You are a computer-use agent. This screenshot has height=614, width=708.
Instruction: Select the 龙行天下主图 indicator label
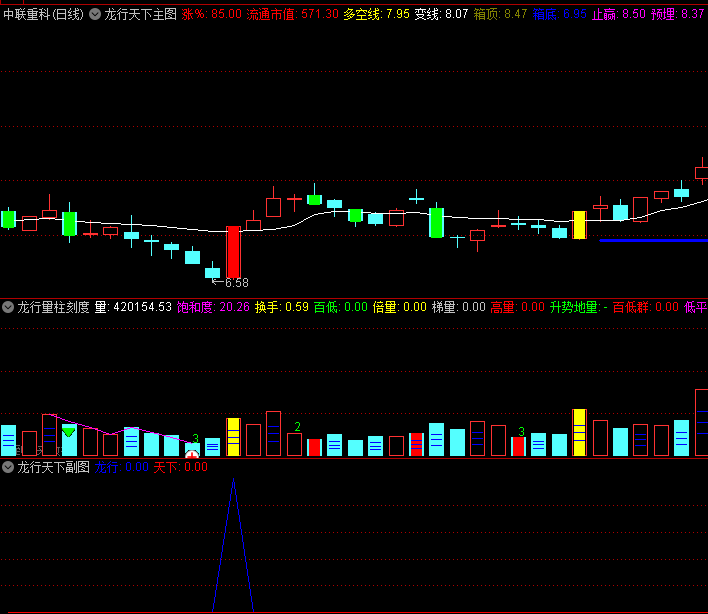pos(140,14)
